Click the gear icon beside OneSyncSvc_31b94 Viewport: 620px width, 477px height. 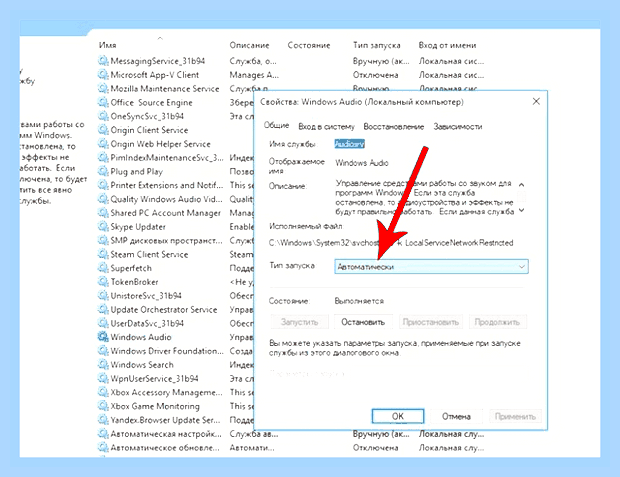pyautogui.click(x=103, y=116)
